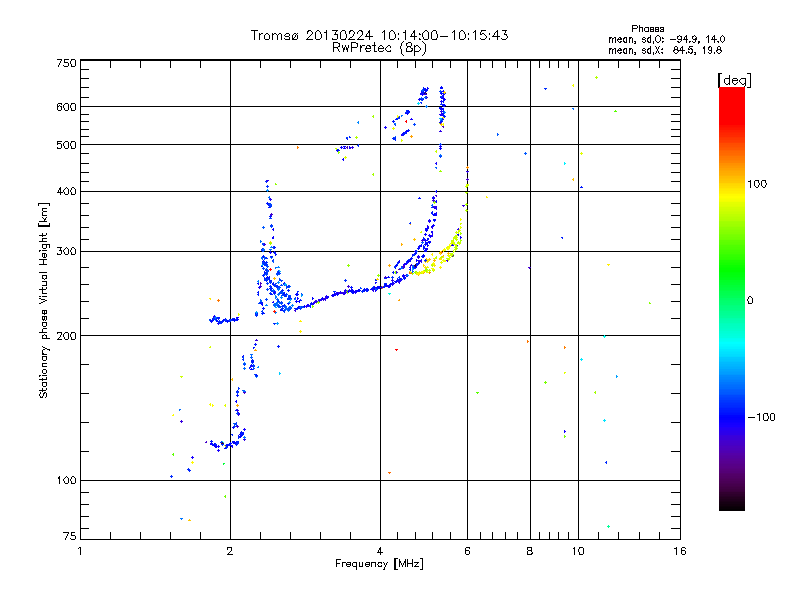Click the blue E-layer trace near 110 km
The height and width of the screenshot is (600, 800).
227,442
